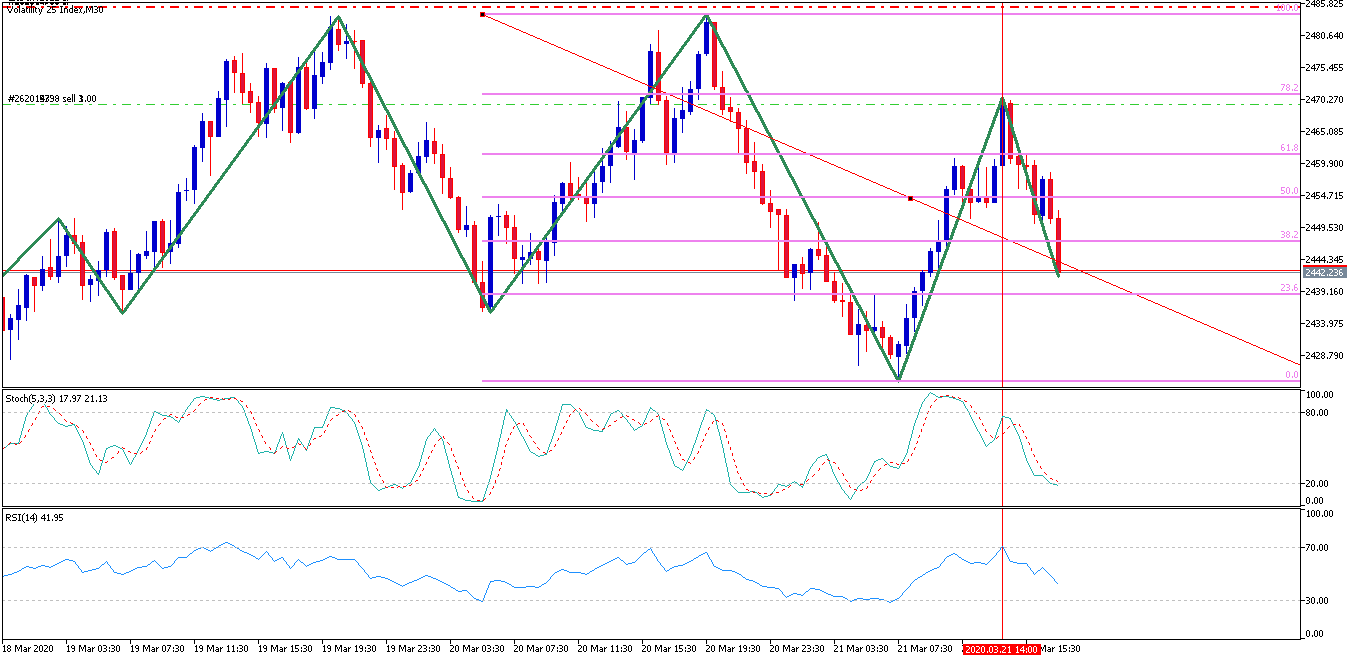Click the RSI(14) 41.95 indicator label

[x=34, y=518]
